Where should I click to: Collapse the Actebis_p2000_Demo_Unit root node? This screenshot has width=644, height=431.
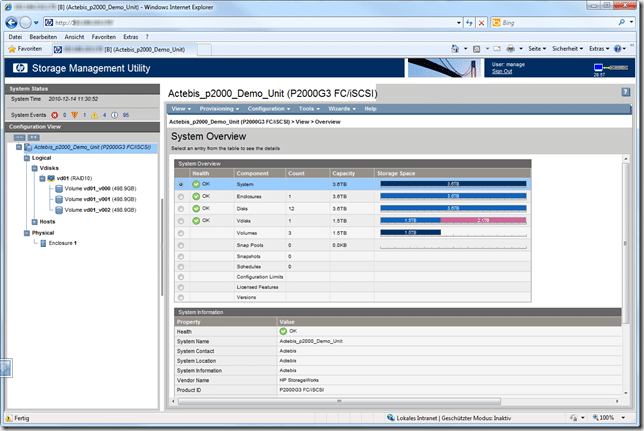click(x=19, y=147)
